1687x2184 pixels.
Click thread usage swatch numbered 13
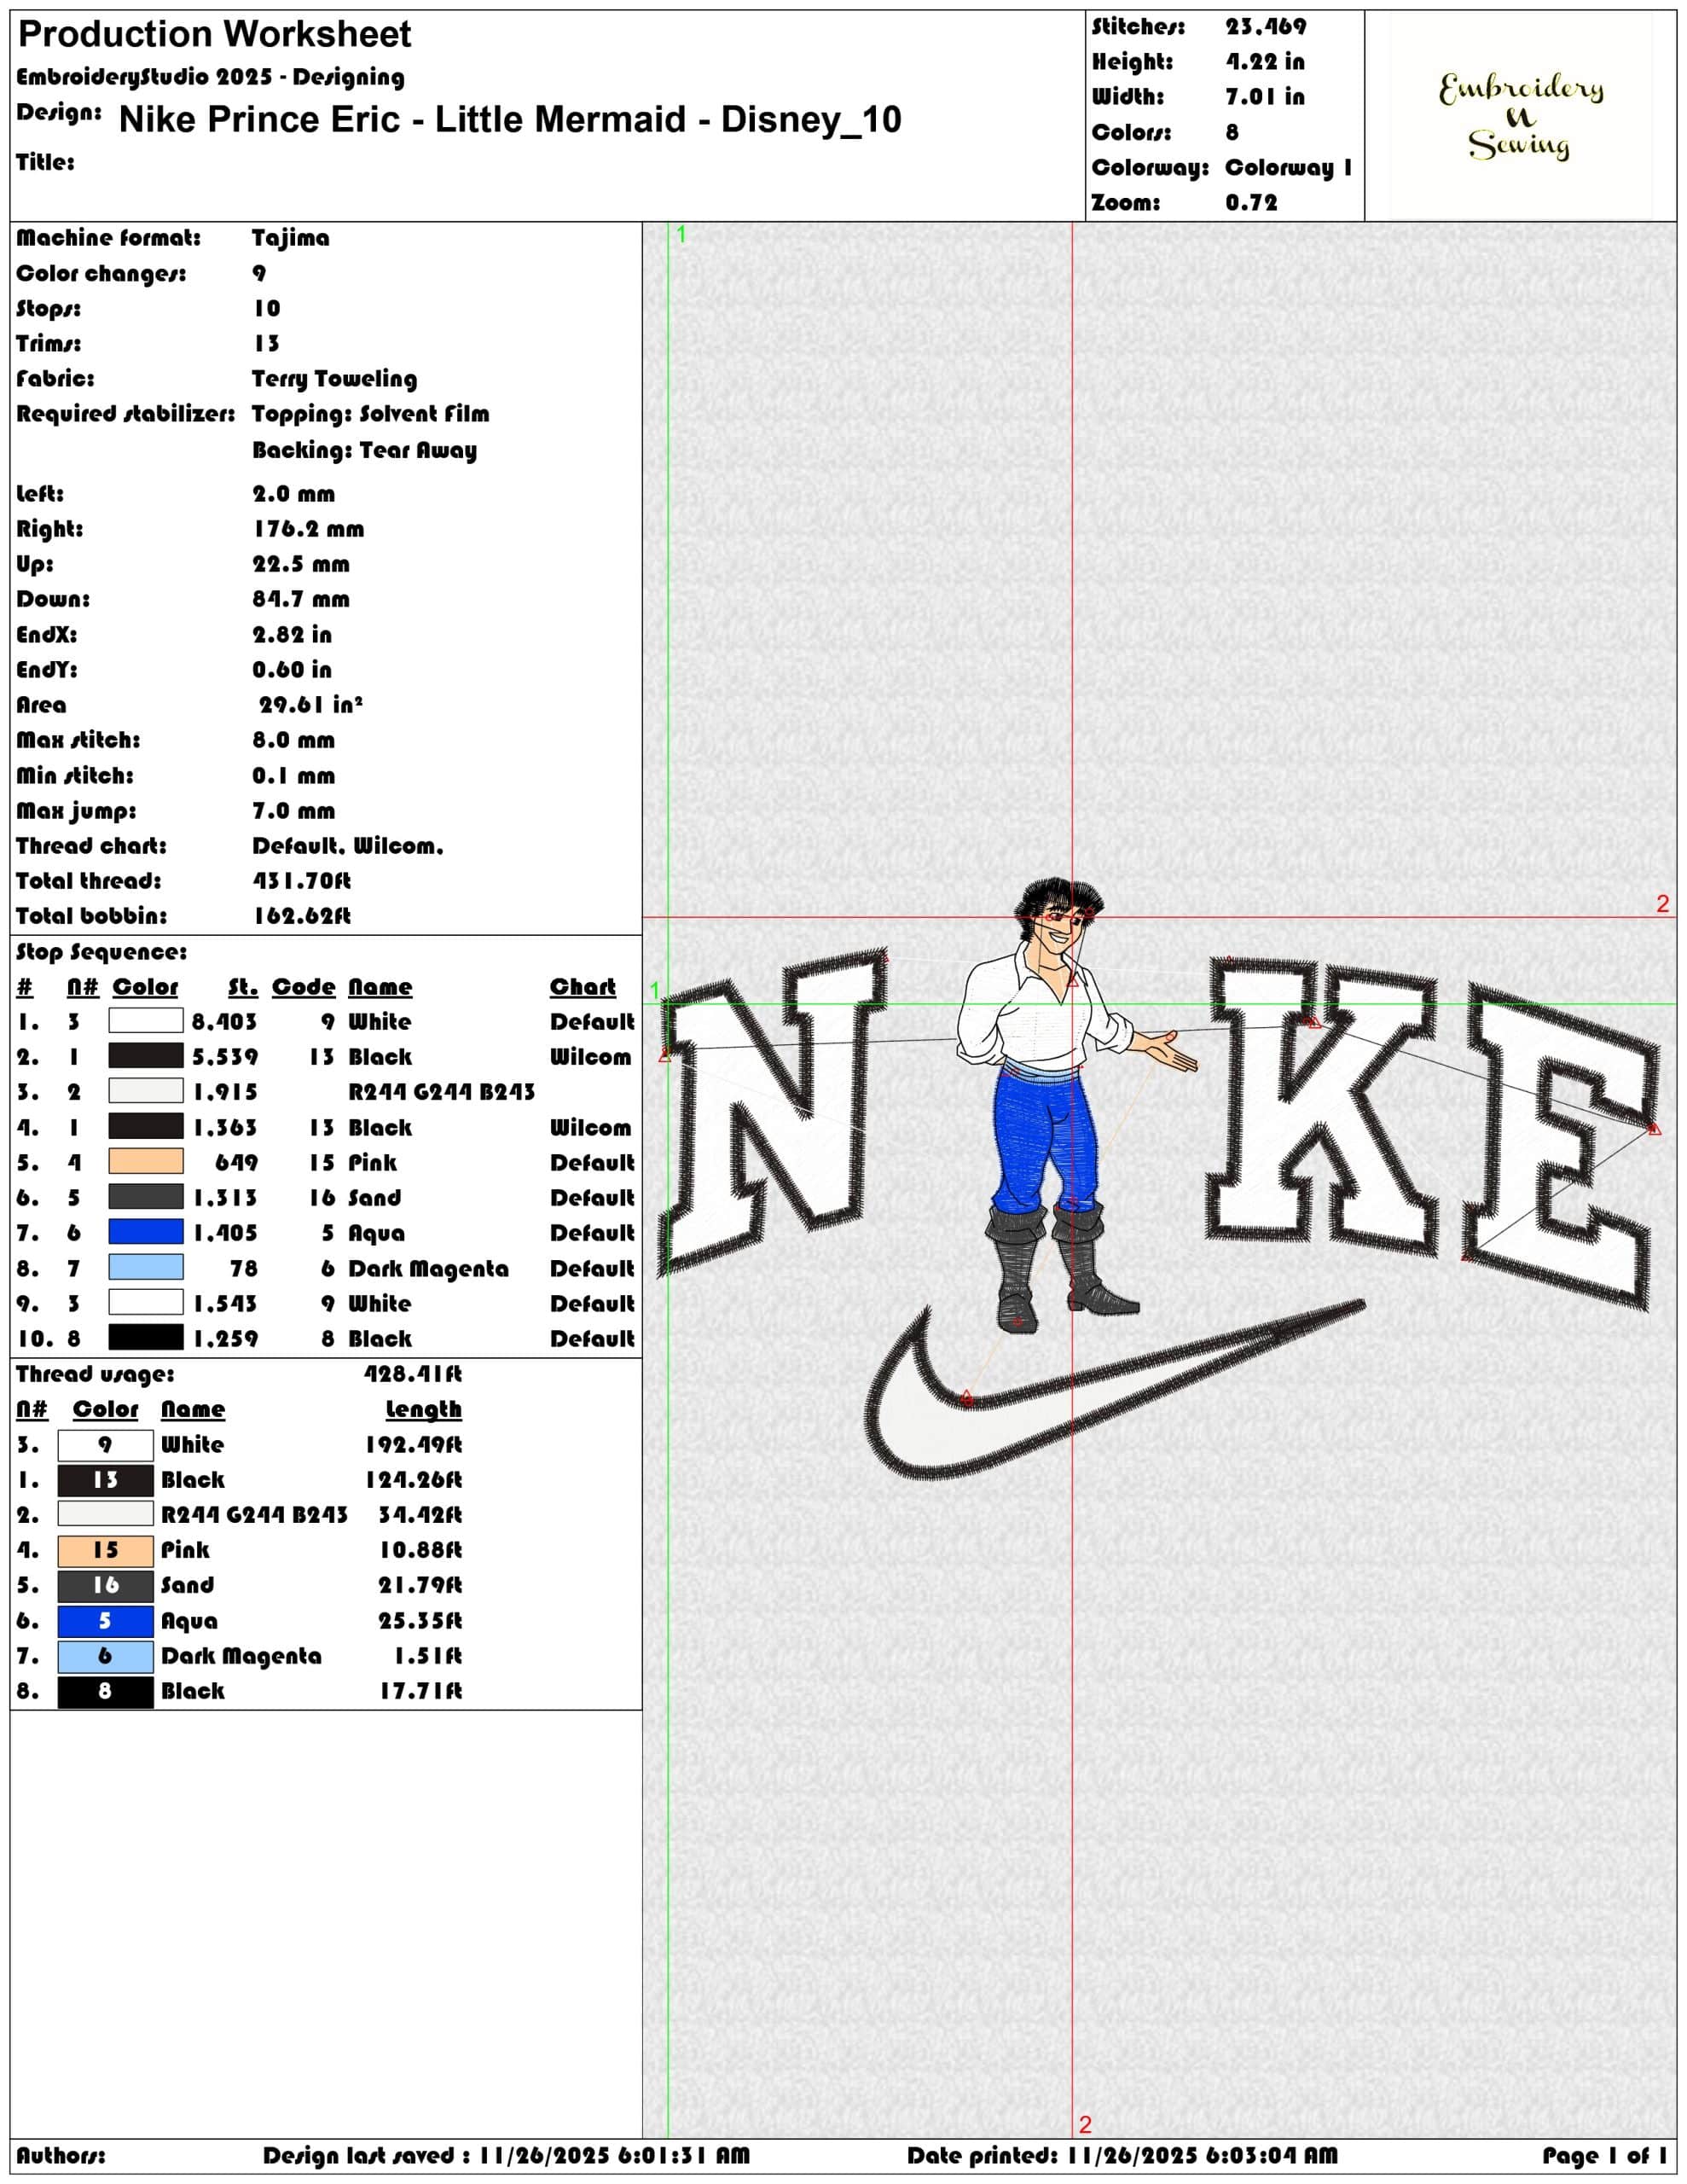click(106, 1480)
